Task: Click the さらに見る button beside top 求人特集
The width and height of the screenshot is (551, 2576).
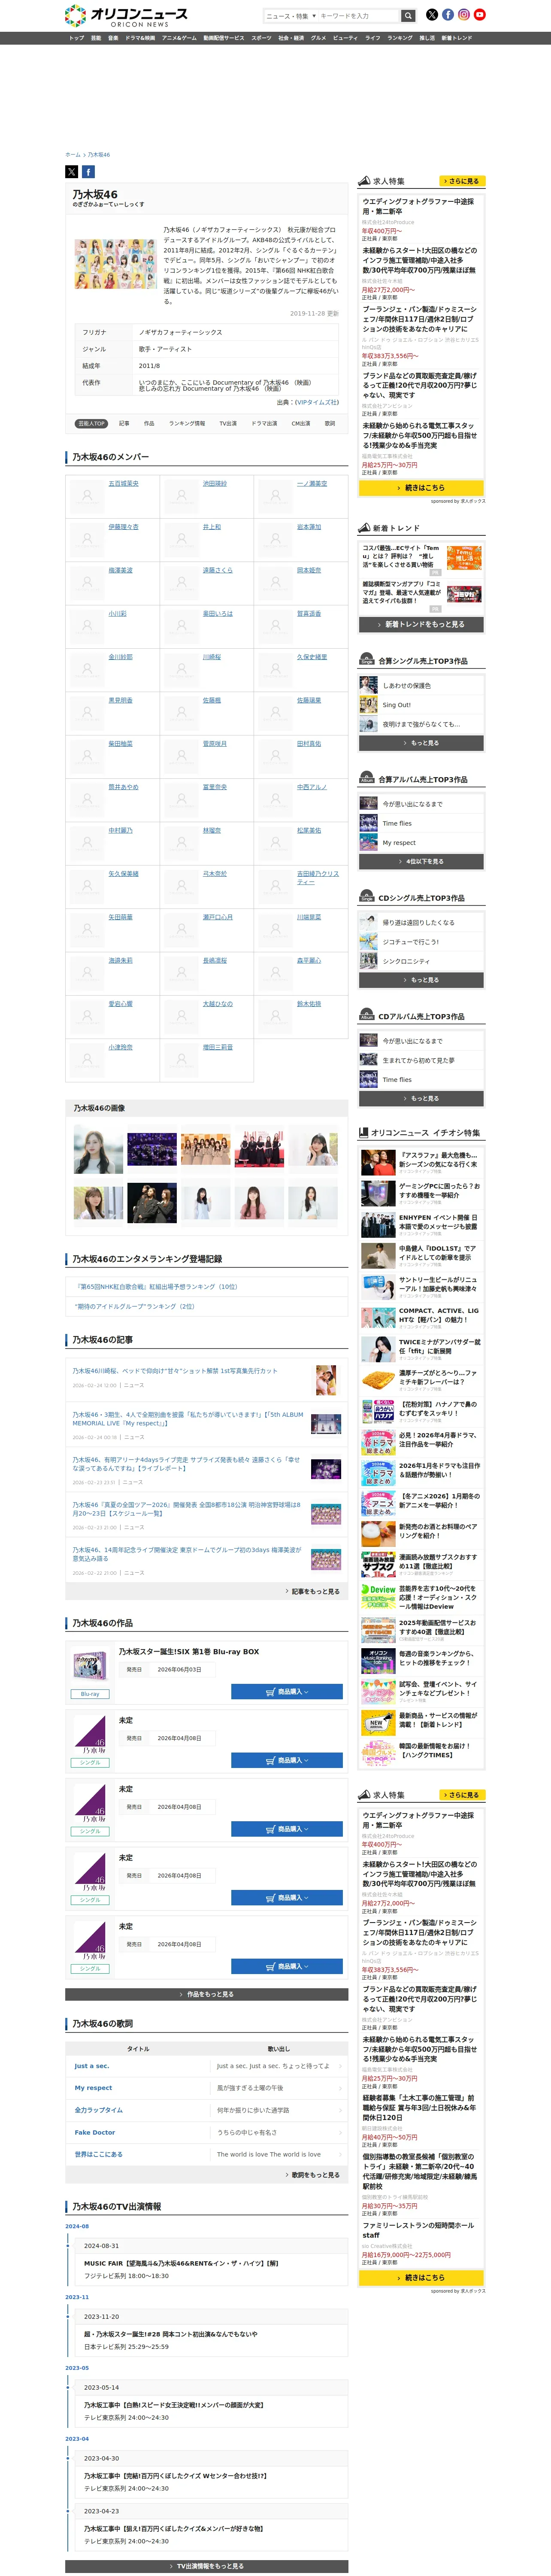Action: point(462,181)
